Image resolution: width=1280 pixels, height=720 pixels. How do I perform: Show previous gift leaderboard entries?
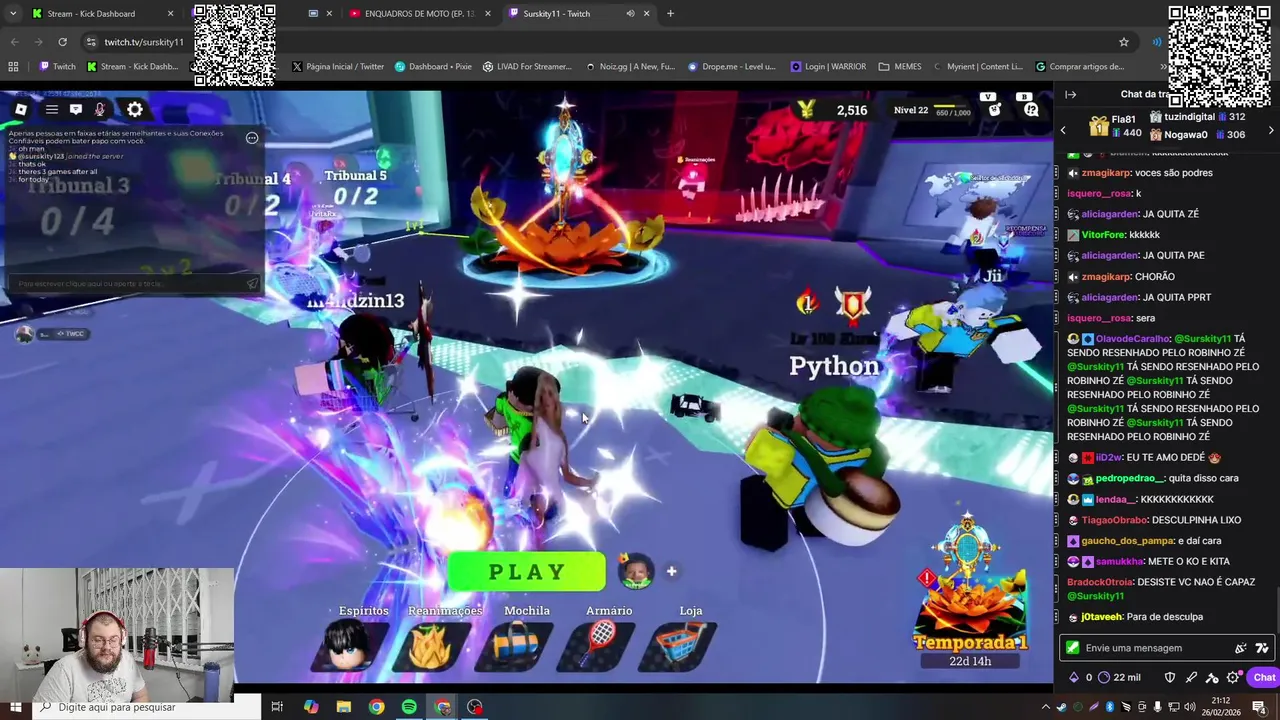[1063, 130]
